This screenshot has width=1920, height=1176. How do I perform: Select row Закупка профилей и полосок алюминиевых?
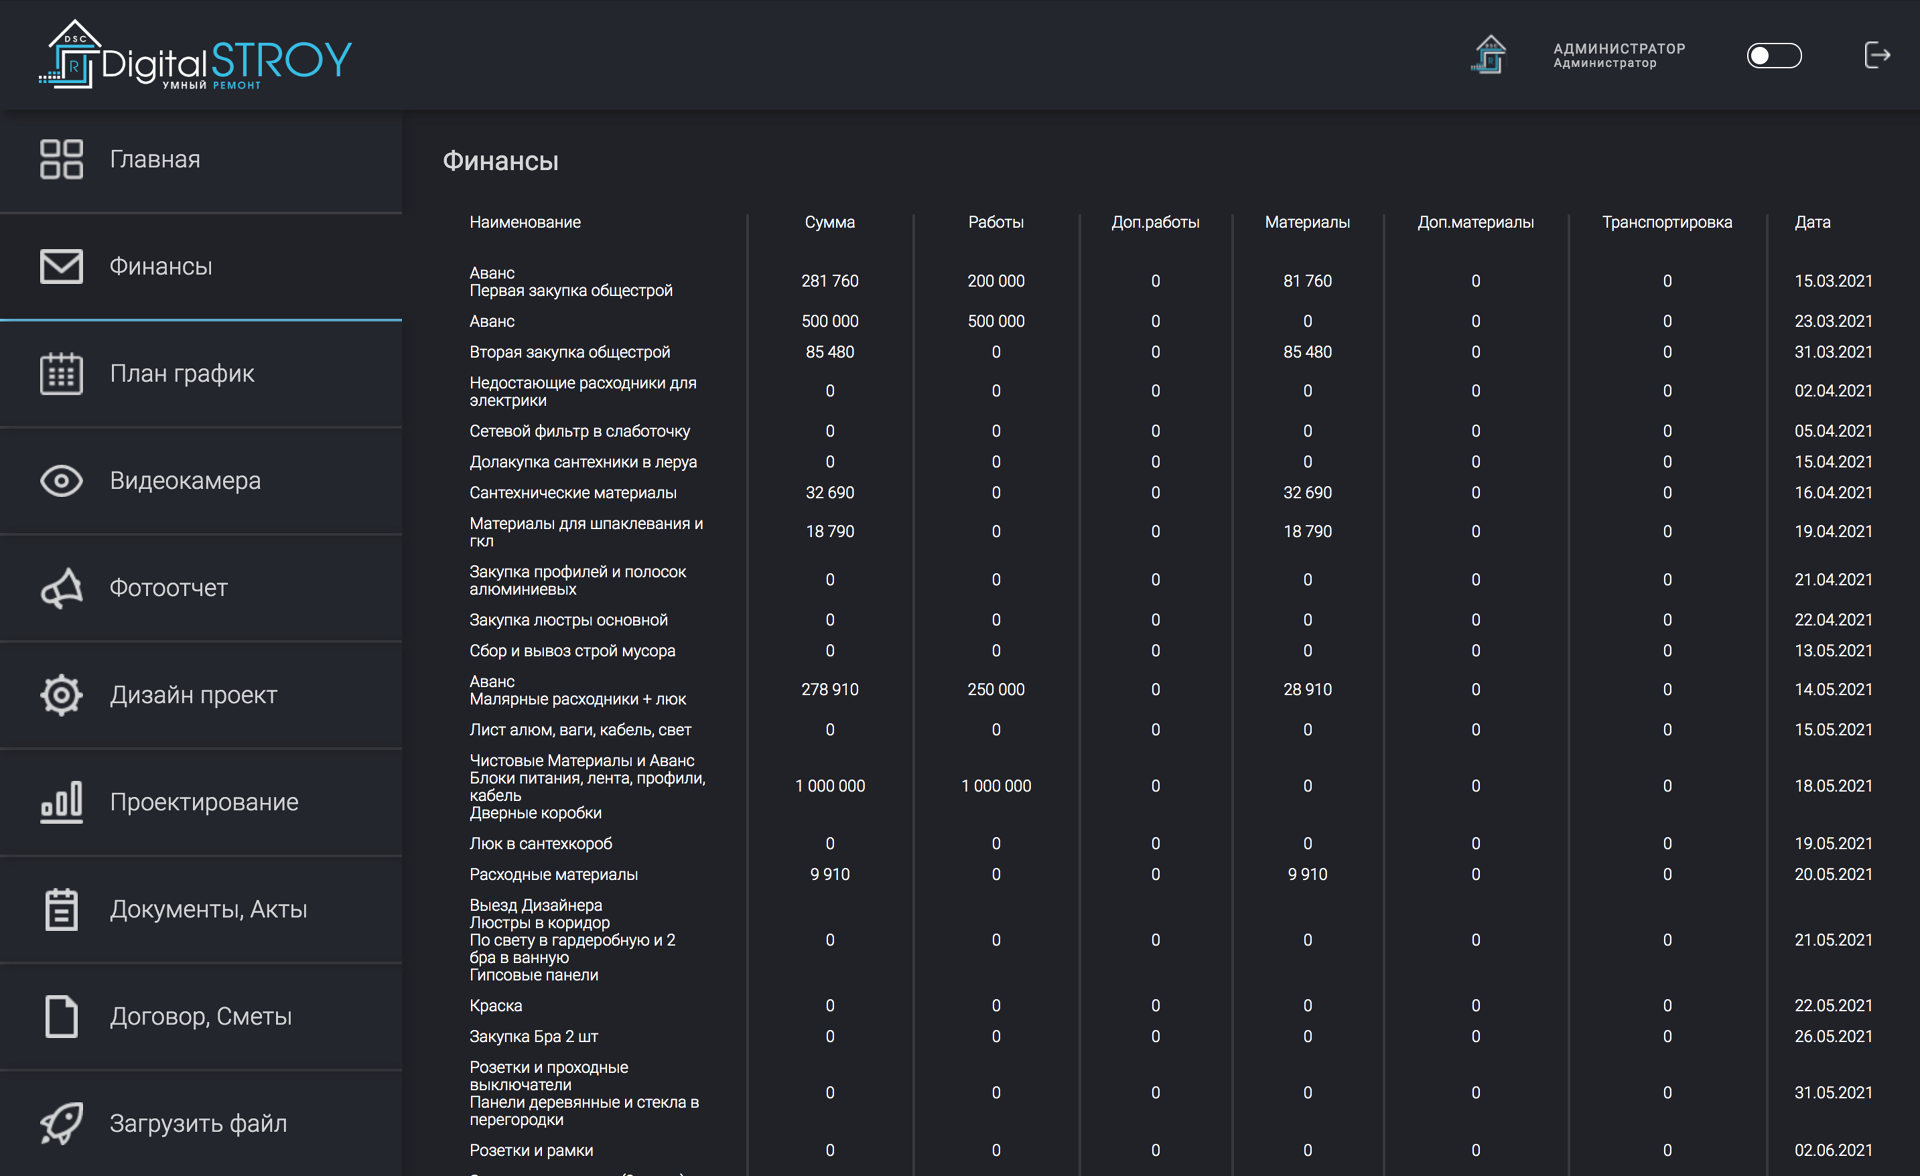1171,580
